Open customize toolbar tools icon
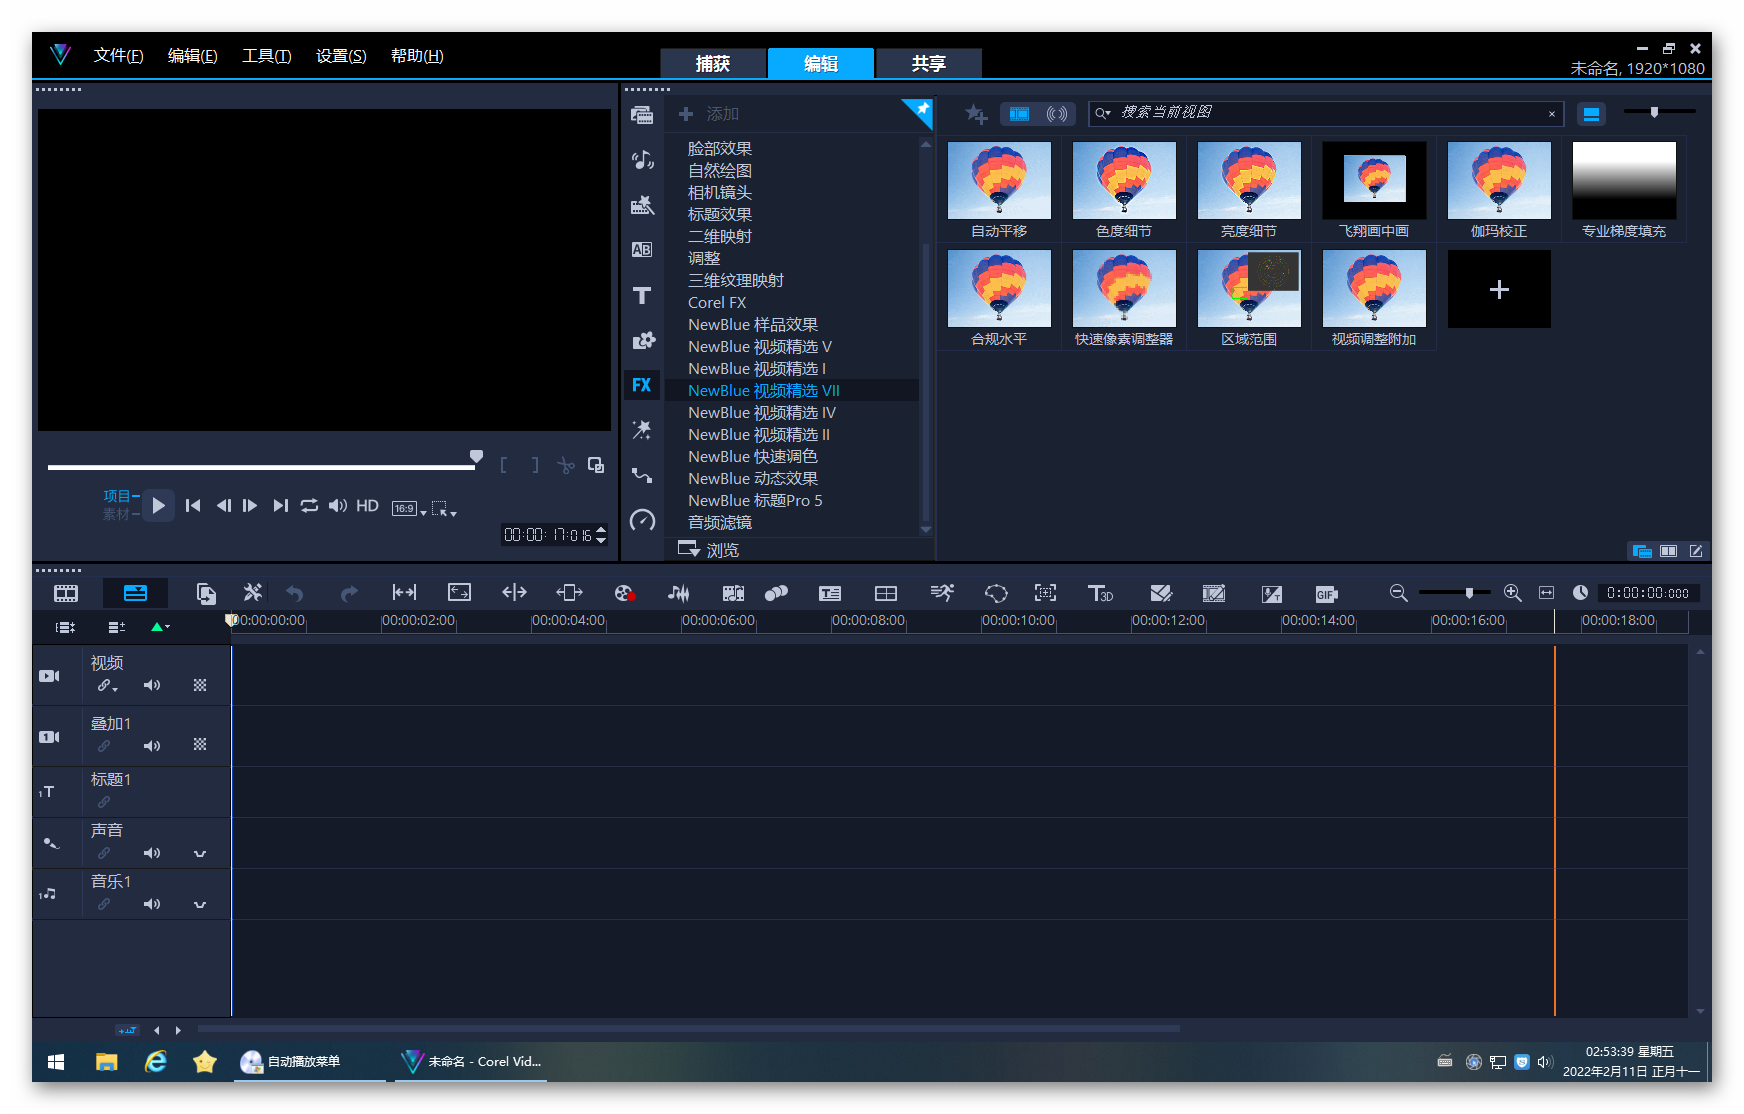Image resolution: width=1744 pixels, height=1114 pixels. tap(253, 593)
